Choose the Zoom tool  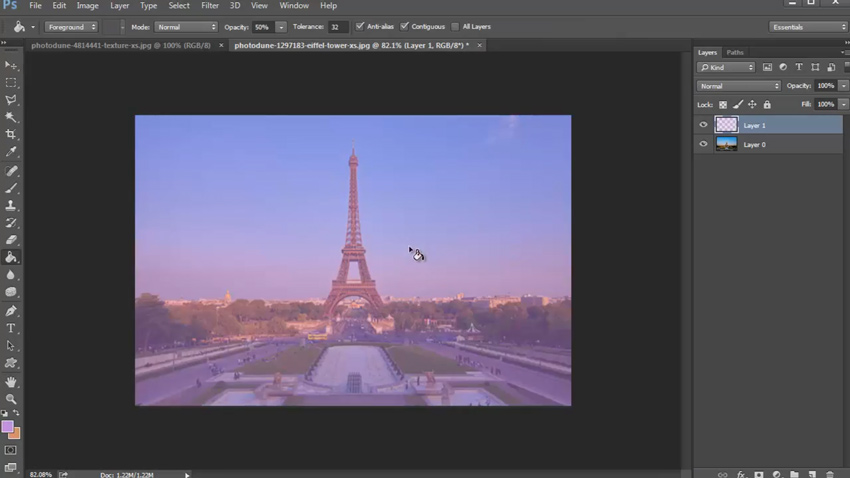pos(11,399)
